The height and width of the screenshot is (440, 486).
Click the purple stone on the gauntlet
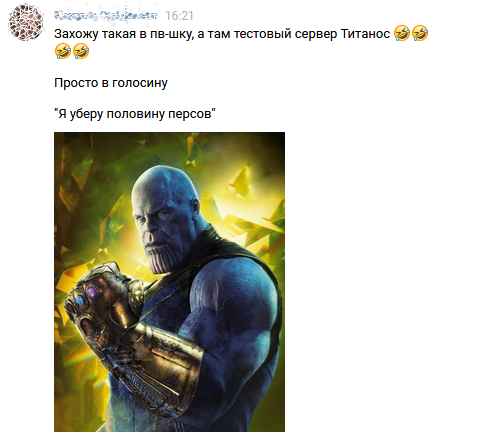91,291
